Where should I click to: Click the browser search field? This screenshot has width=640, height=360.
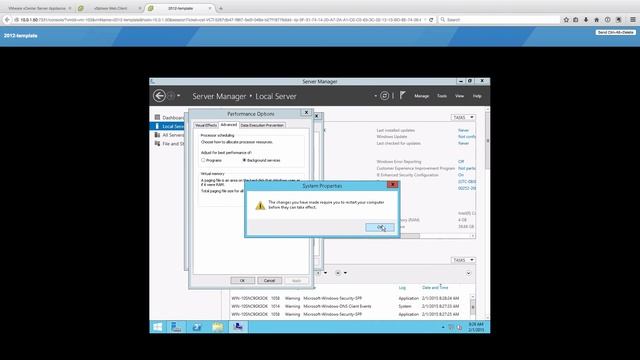click(498, 20)
